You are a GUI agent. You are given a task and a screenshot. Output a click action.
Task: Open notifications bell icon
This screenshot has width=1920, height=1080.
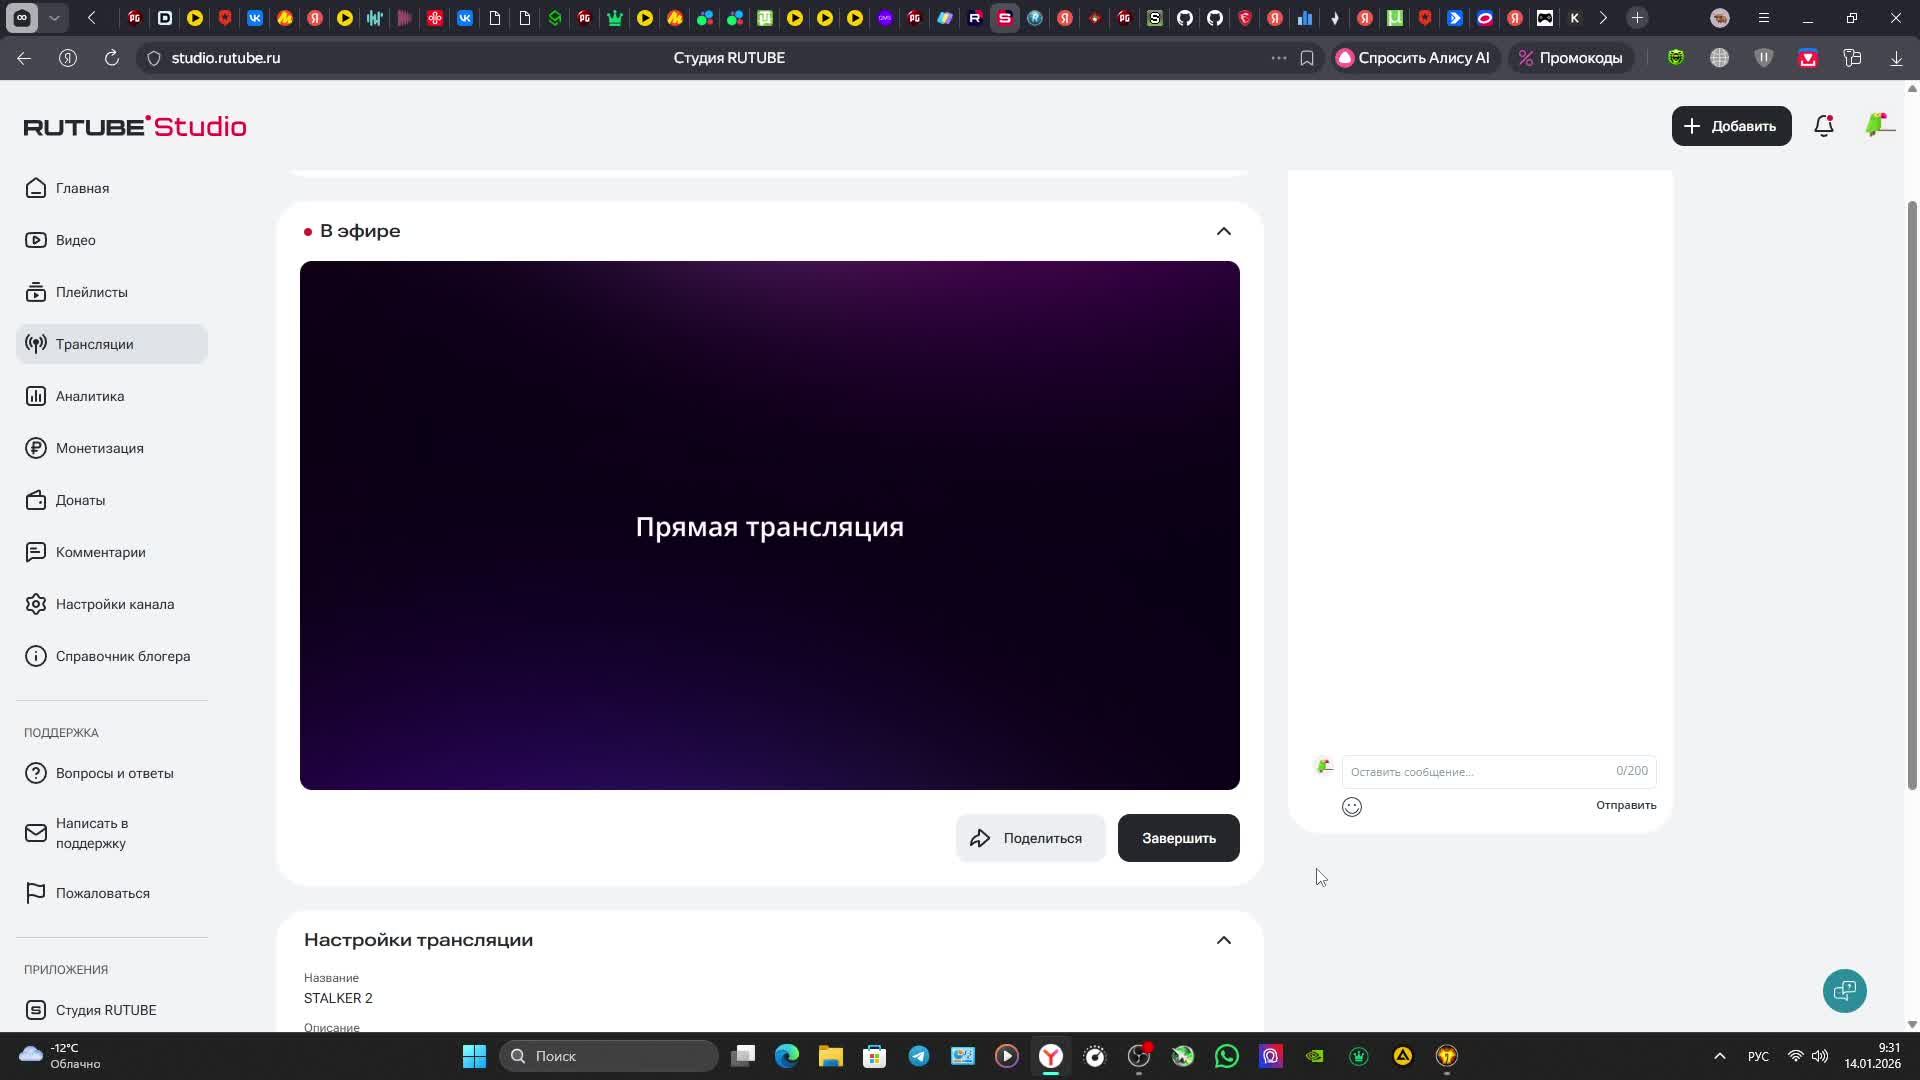click(x=1823, y=126)
